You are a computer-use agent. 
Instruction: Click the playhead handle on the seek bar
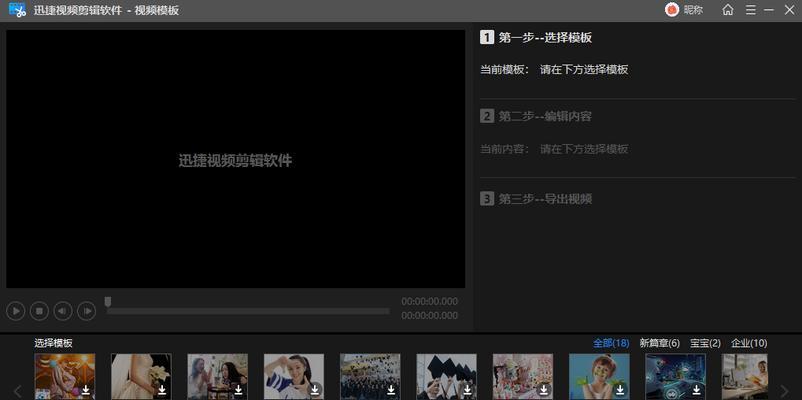point(107,302)
